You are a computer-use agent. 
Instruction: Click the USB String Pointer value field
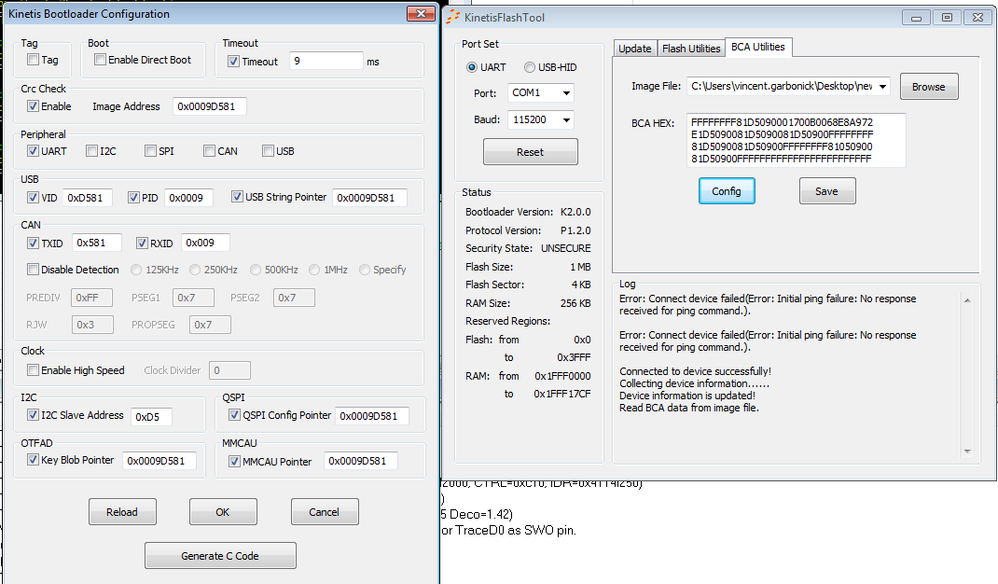369,198
